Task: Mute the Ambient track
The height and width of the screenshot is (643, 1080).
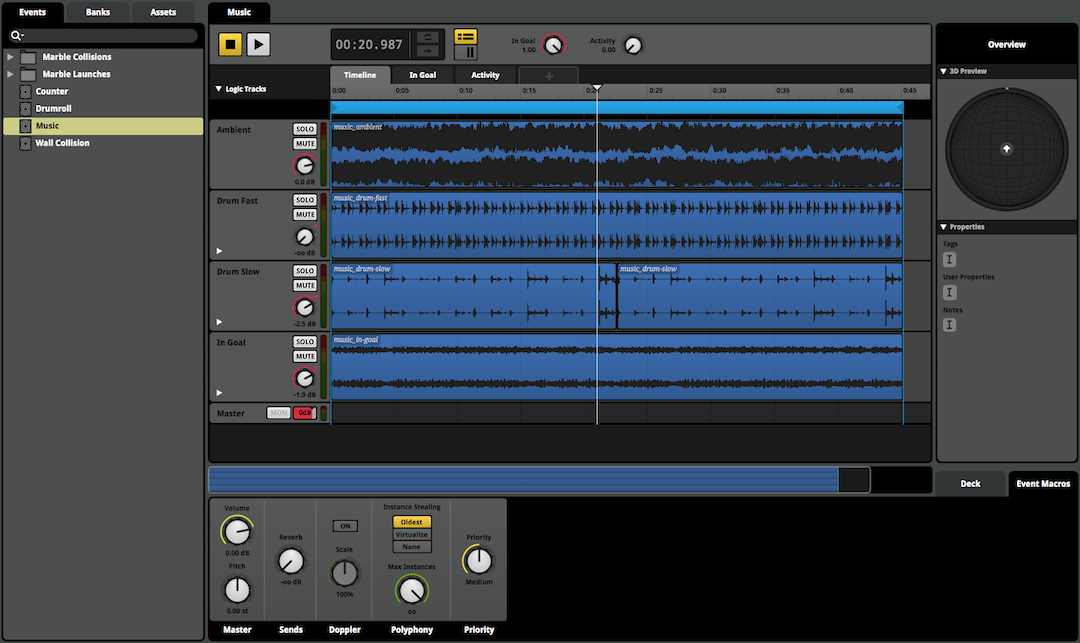Action: [304, 144]
